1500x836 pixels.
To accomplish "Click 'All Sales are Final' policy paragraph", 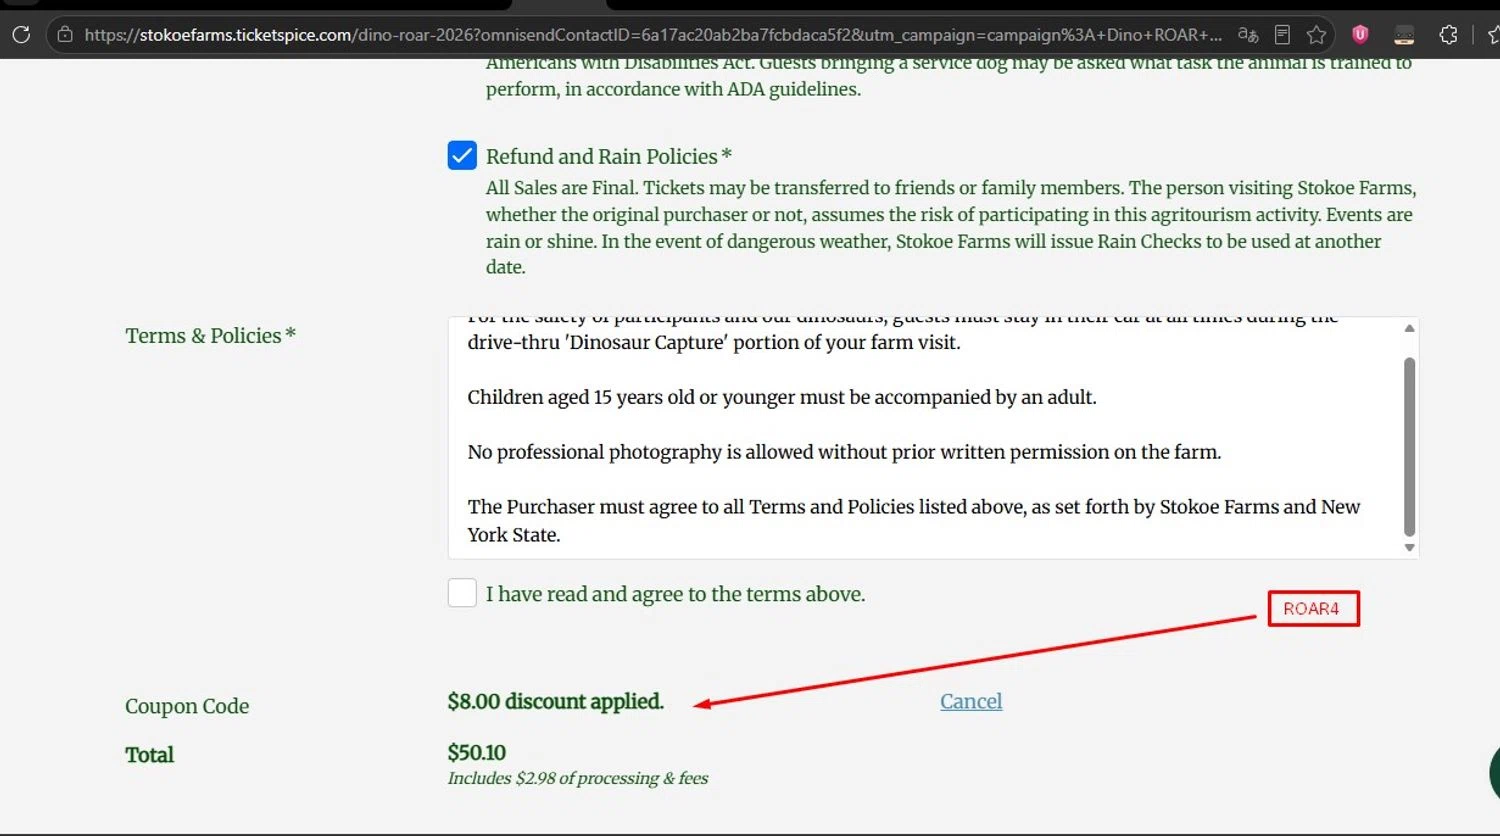I will pos(951,227).
